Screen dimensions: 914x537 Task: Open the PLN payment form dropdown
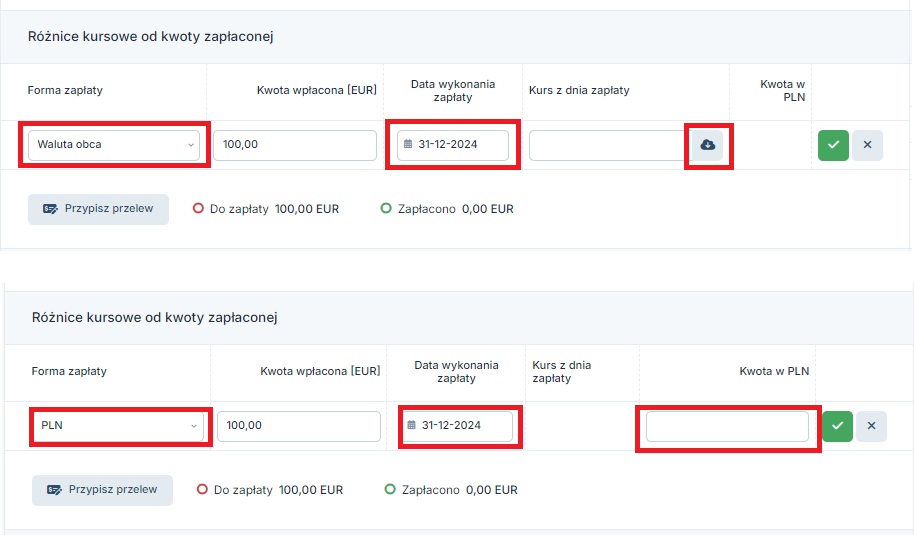click(x=118, y=426)
